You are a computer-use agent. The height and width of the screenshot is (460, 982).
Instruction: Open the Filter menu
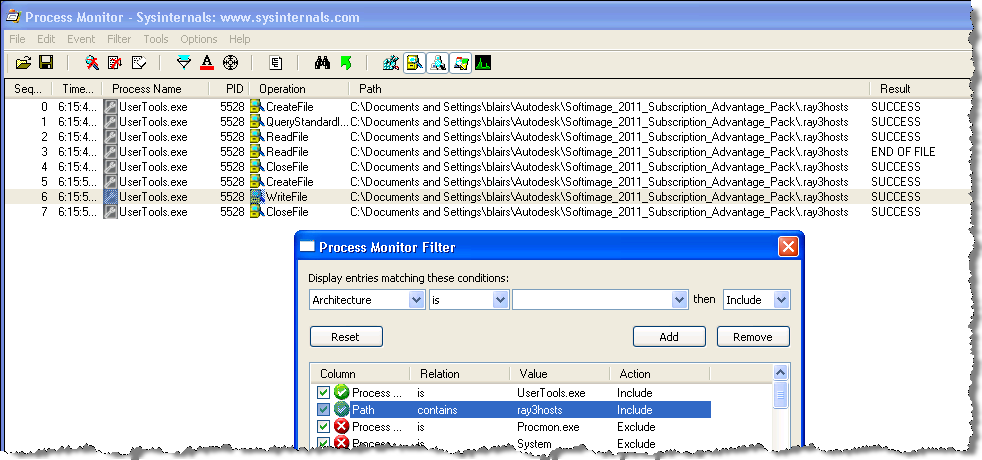click(119, 39)
